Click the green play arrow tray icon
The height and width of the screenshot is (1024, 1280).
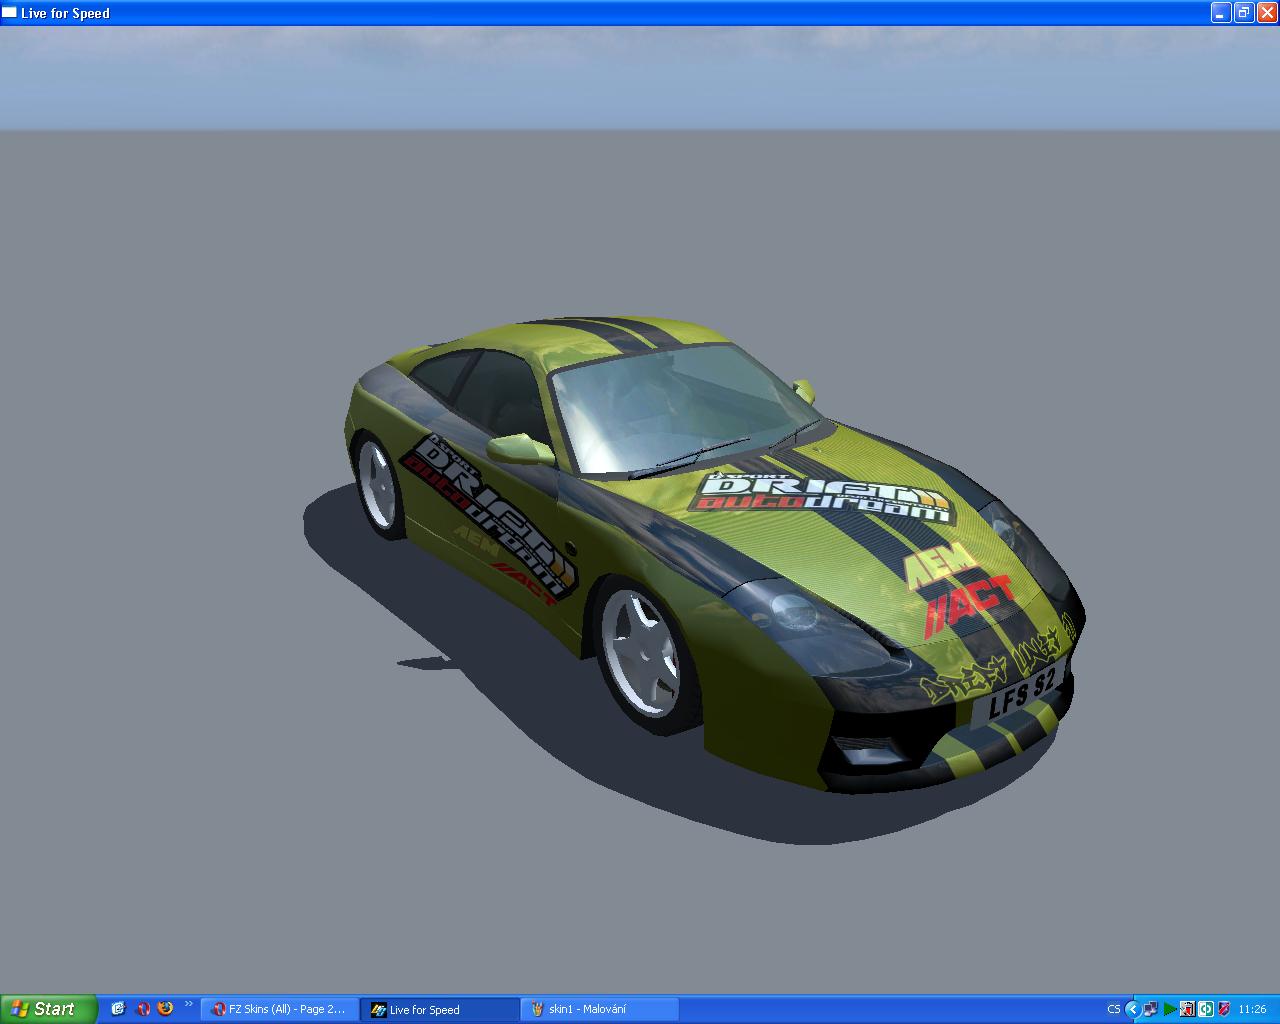(x=1170, y=1010)
